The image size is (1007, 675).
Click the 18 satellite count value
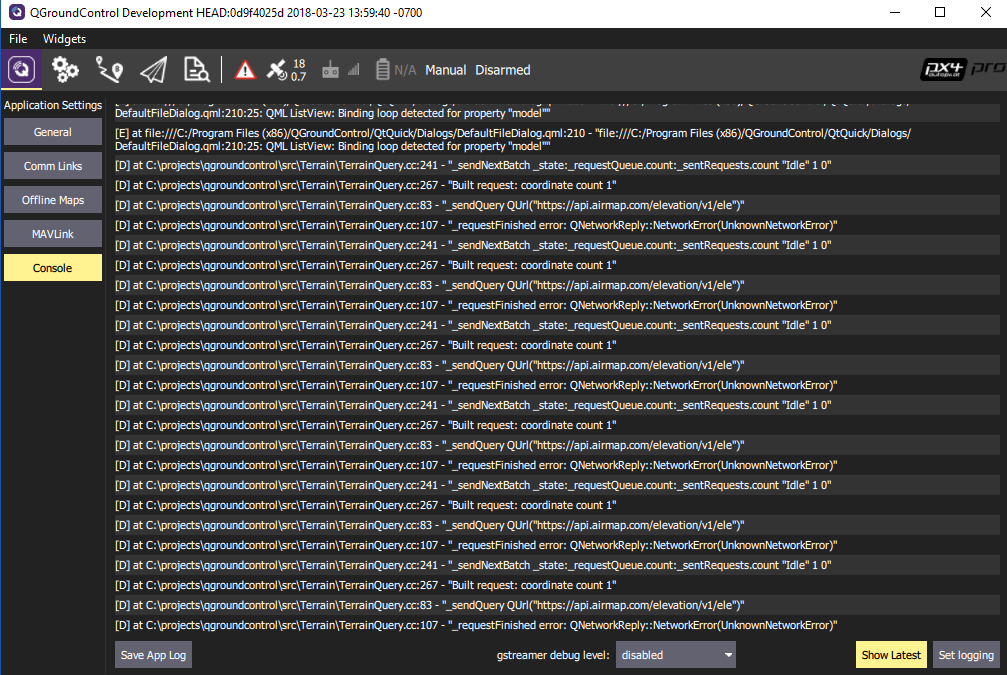299,64
